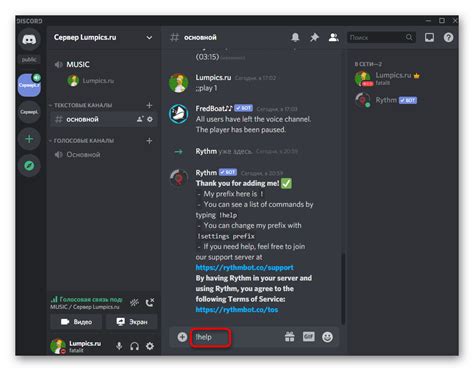
Task: Create invite for основной channel
Action: click(x=140, y=119)
